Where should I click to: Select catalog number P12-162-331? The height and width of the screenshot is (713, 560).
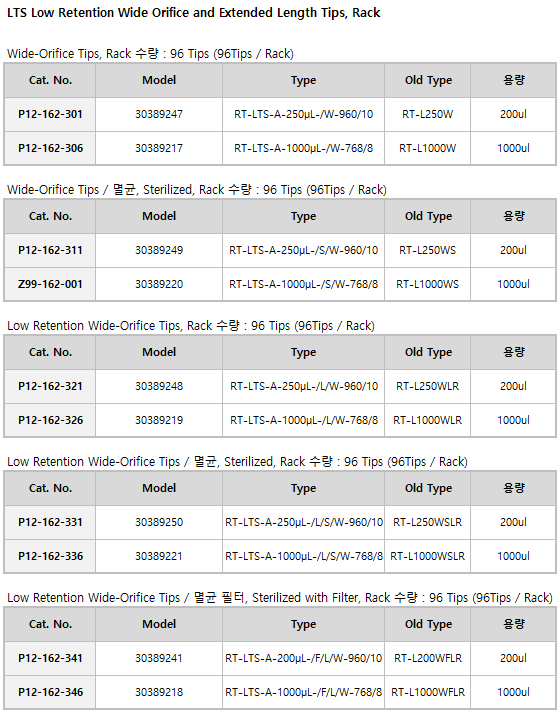(x=50, y=522)
